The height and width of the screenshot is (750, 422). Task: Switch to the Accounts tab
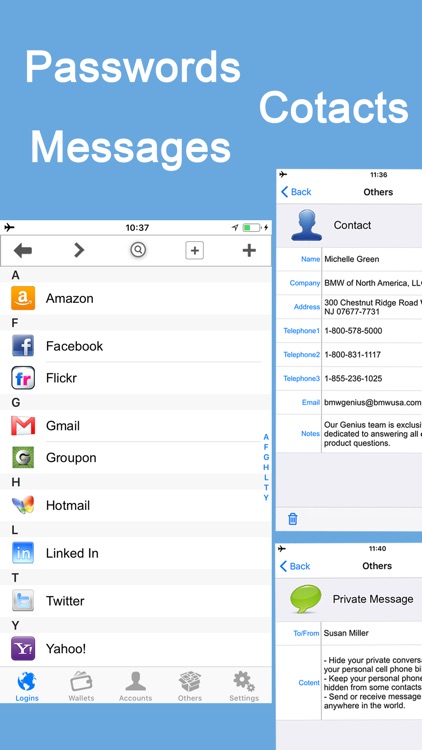tap(135, 686)
